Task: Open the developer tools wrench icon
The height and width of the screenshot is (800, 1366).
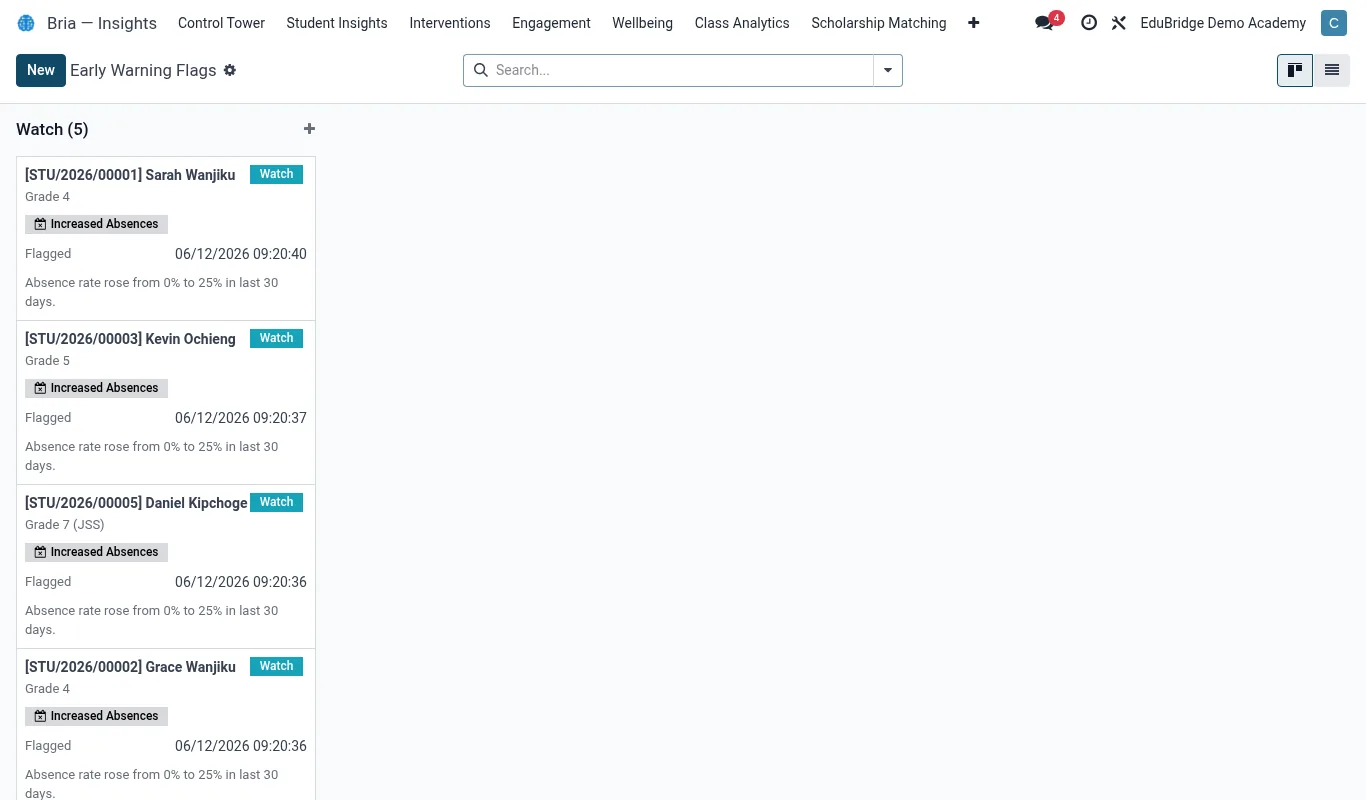Action: click(1119, 23)
